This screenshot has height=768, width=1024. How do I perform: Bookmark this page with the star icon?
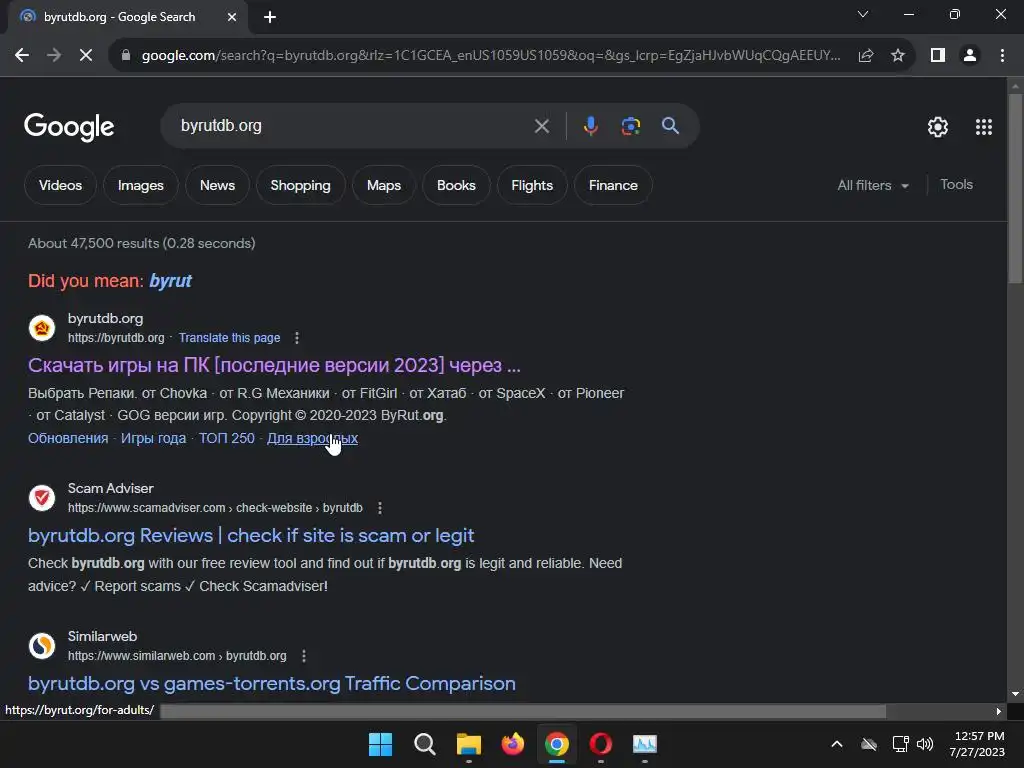(898, 56)
